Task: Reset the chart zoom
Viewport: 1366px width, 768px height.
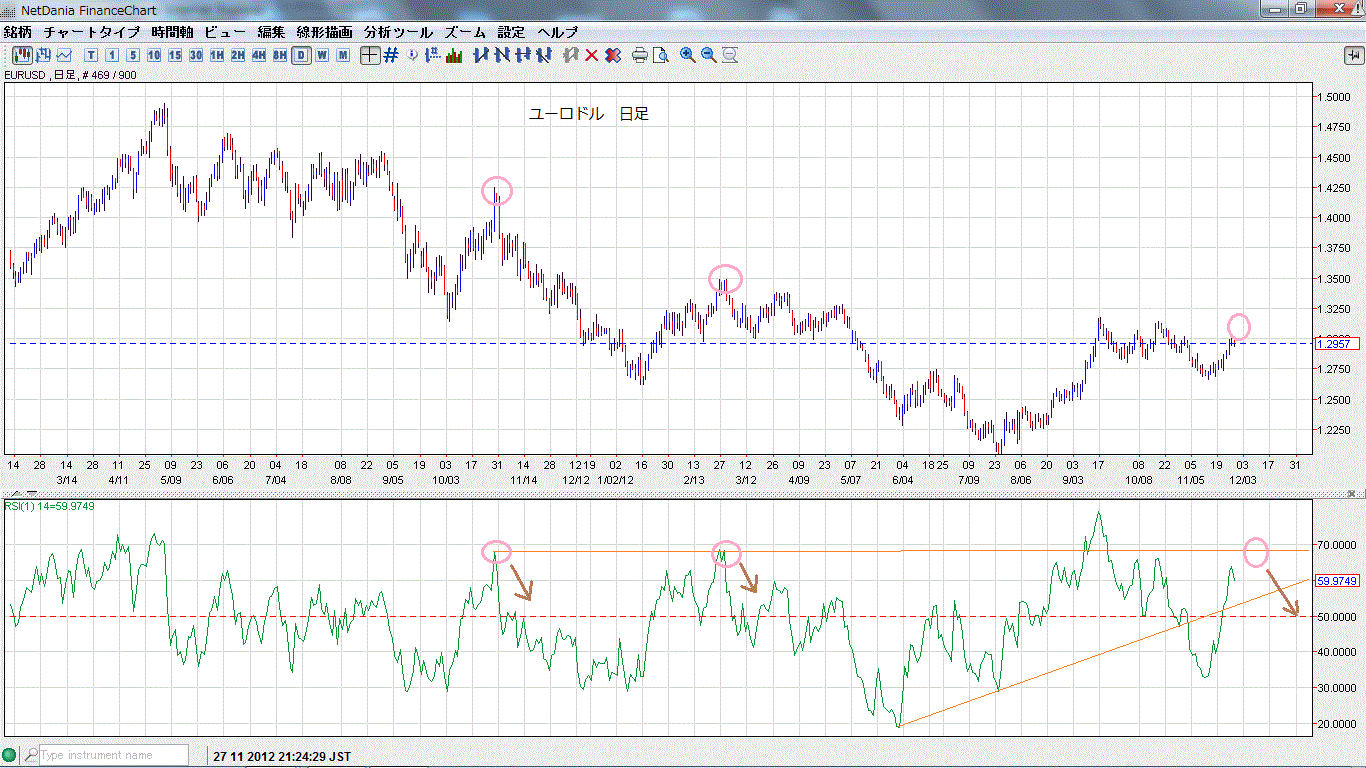Action: click(730, 55)
